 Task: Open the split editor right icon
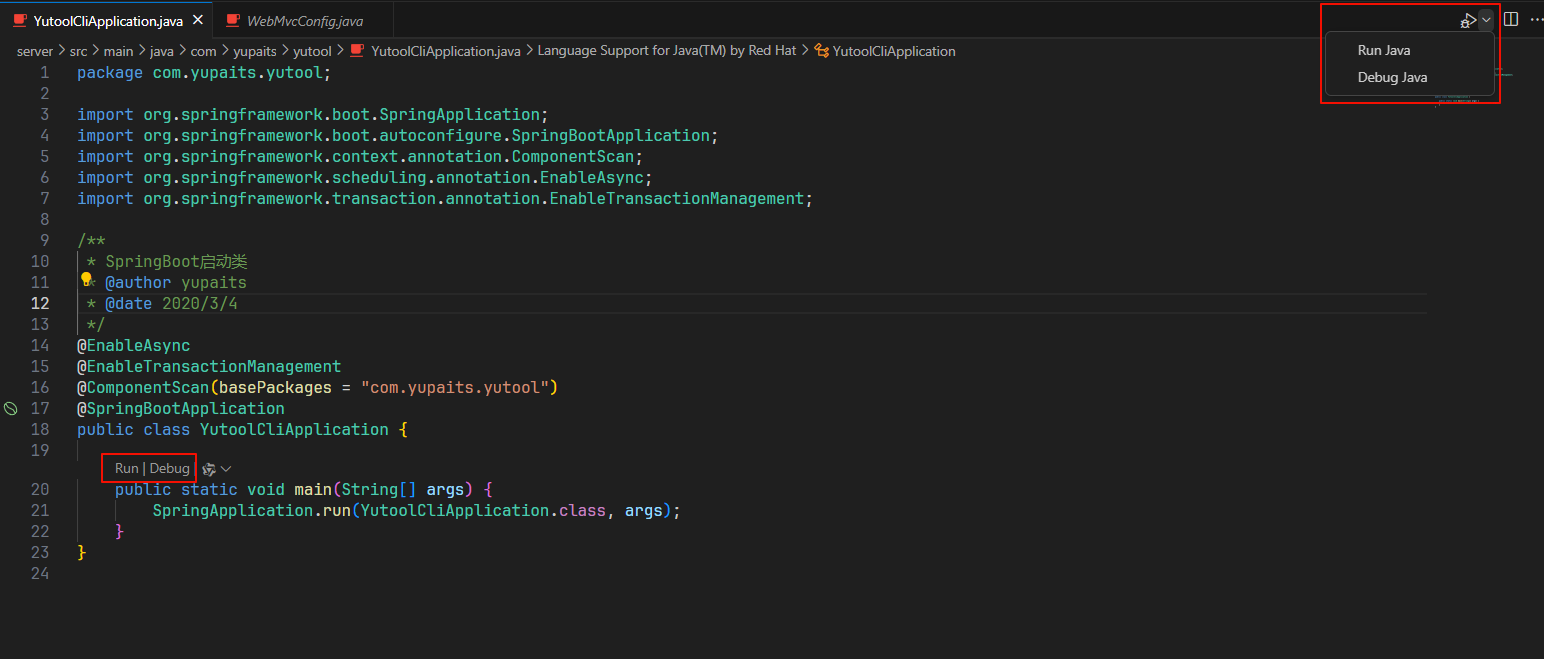(x=1511, y=19)
